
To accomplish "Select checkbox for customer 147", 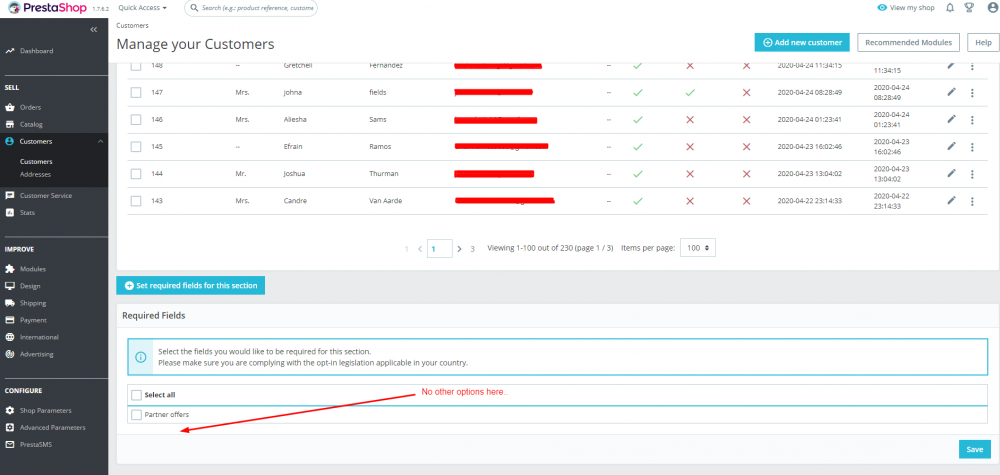I will tap(136, 92).
